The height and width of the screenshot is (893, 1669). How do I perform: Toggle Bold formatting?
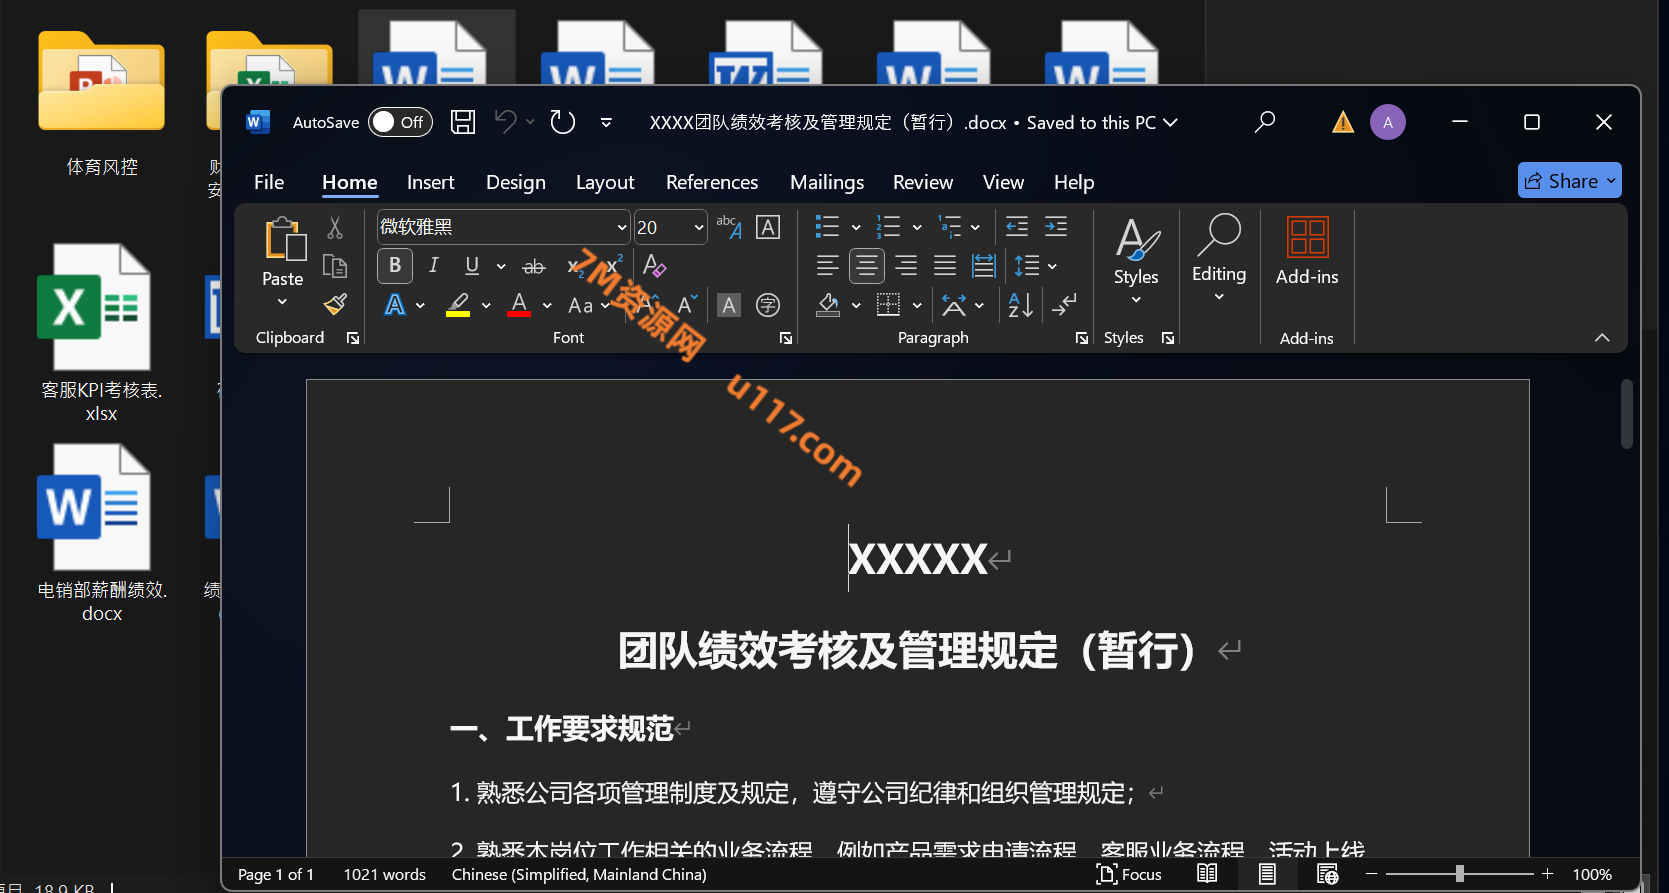click(395, 265)
